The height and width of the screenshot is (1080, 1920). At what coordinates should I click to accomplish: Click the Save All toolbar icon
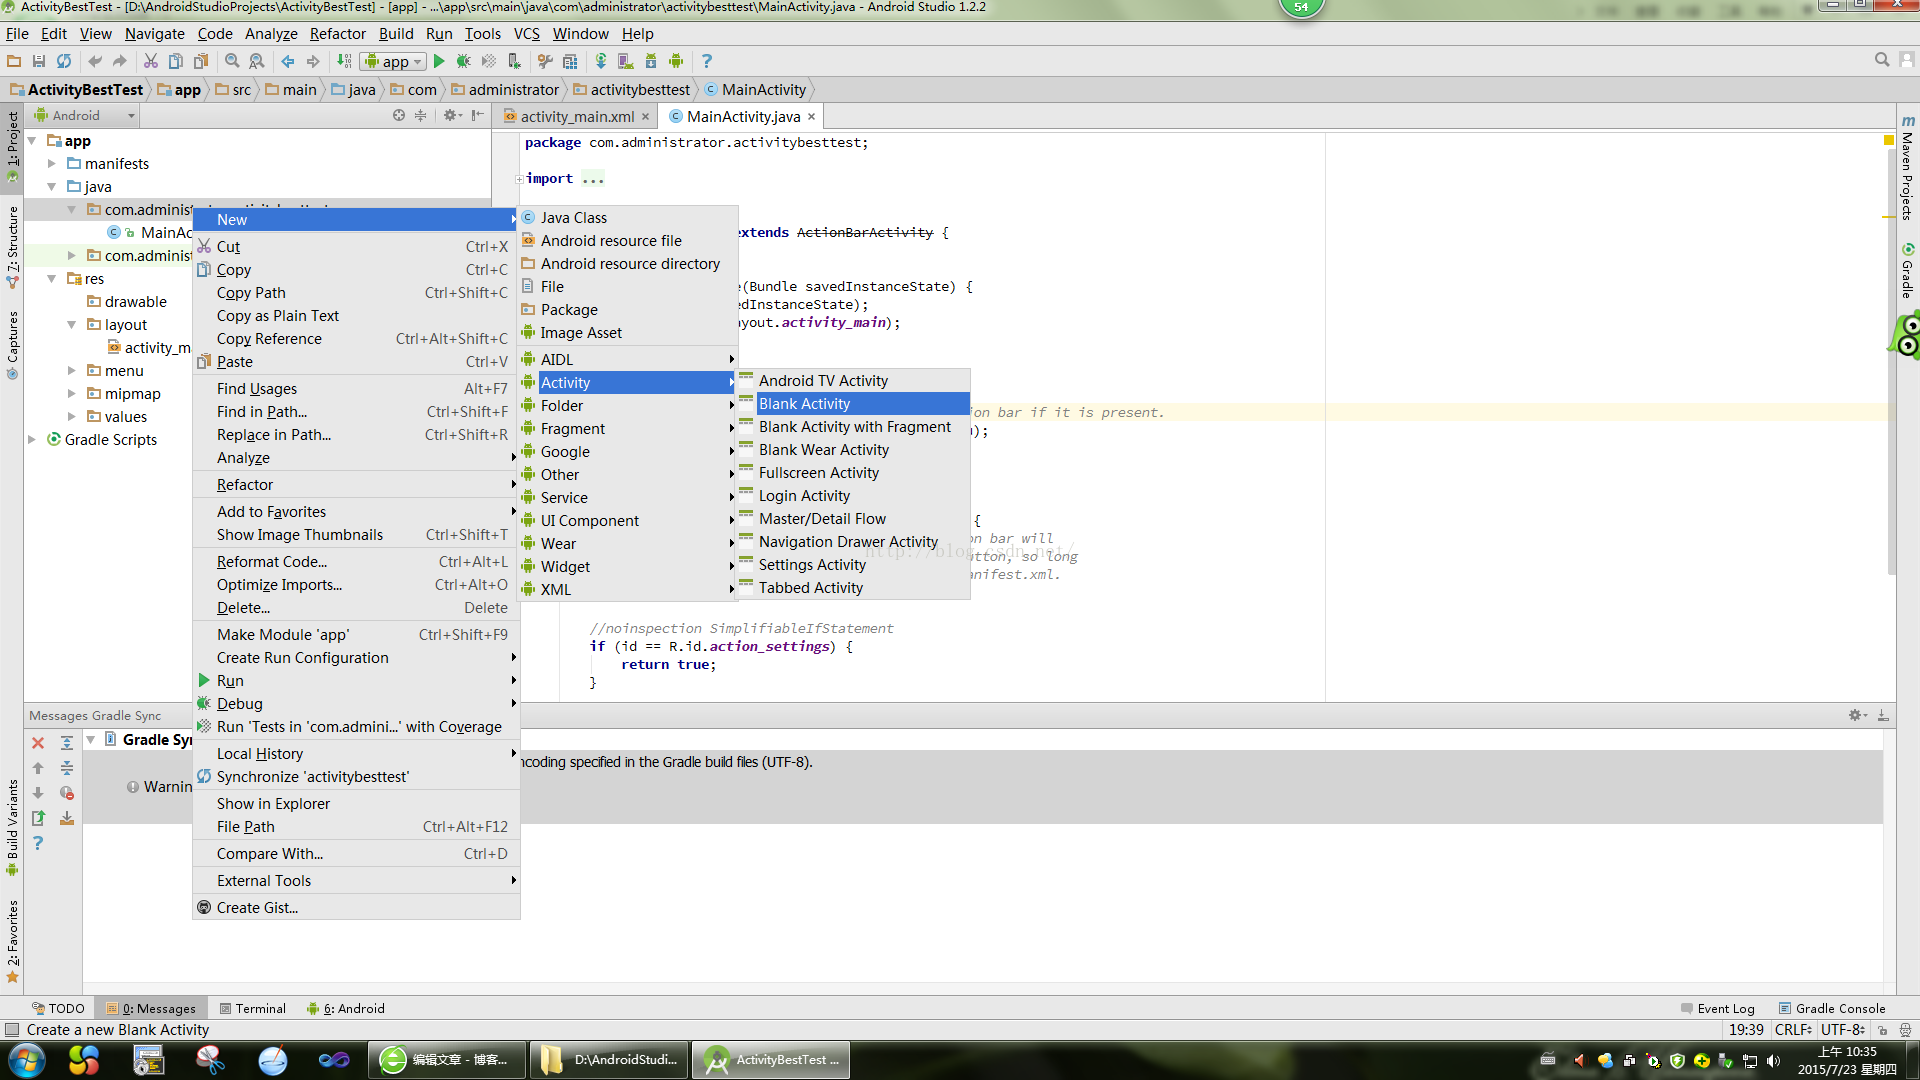pos(39,61)
